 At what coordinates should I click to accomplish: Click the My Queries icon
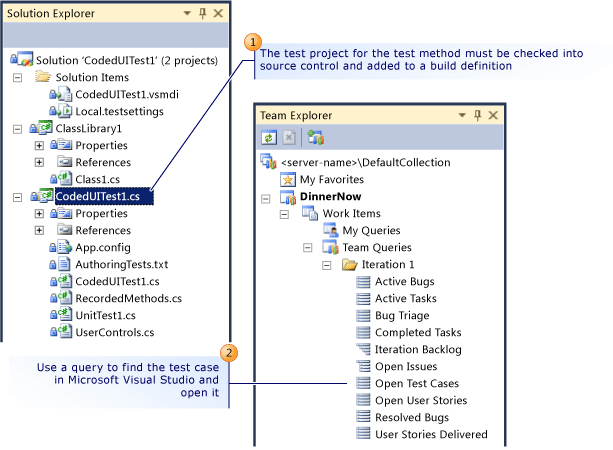click(332, 230)
